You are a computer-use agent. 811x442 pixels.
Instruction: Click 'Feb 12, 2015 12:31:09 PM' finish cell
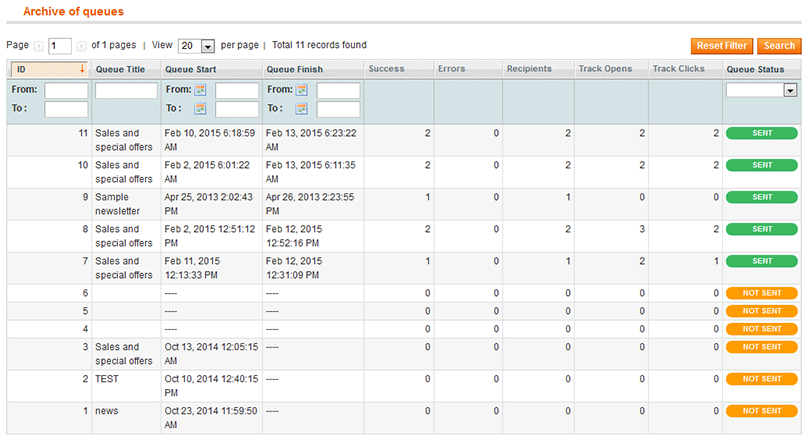pos(313,268)
